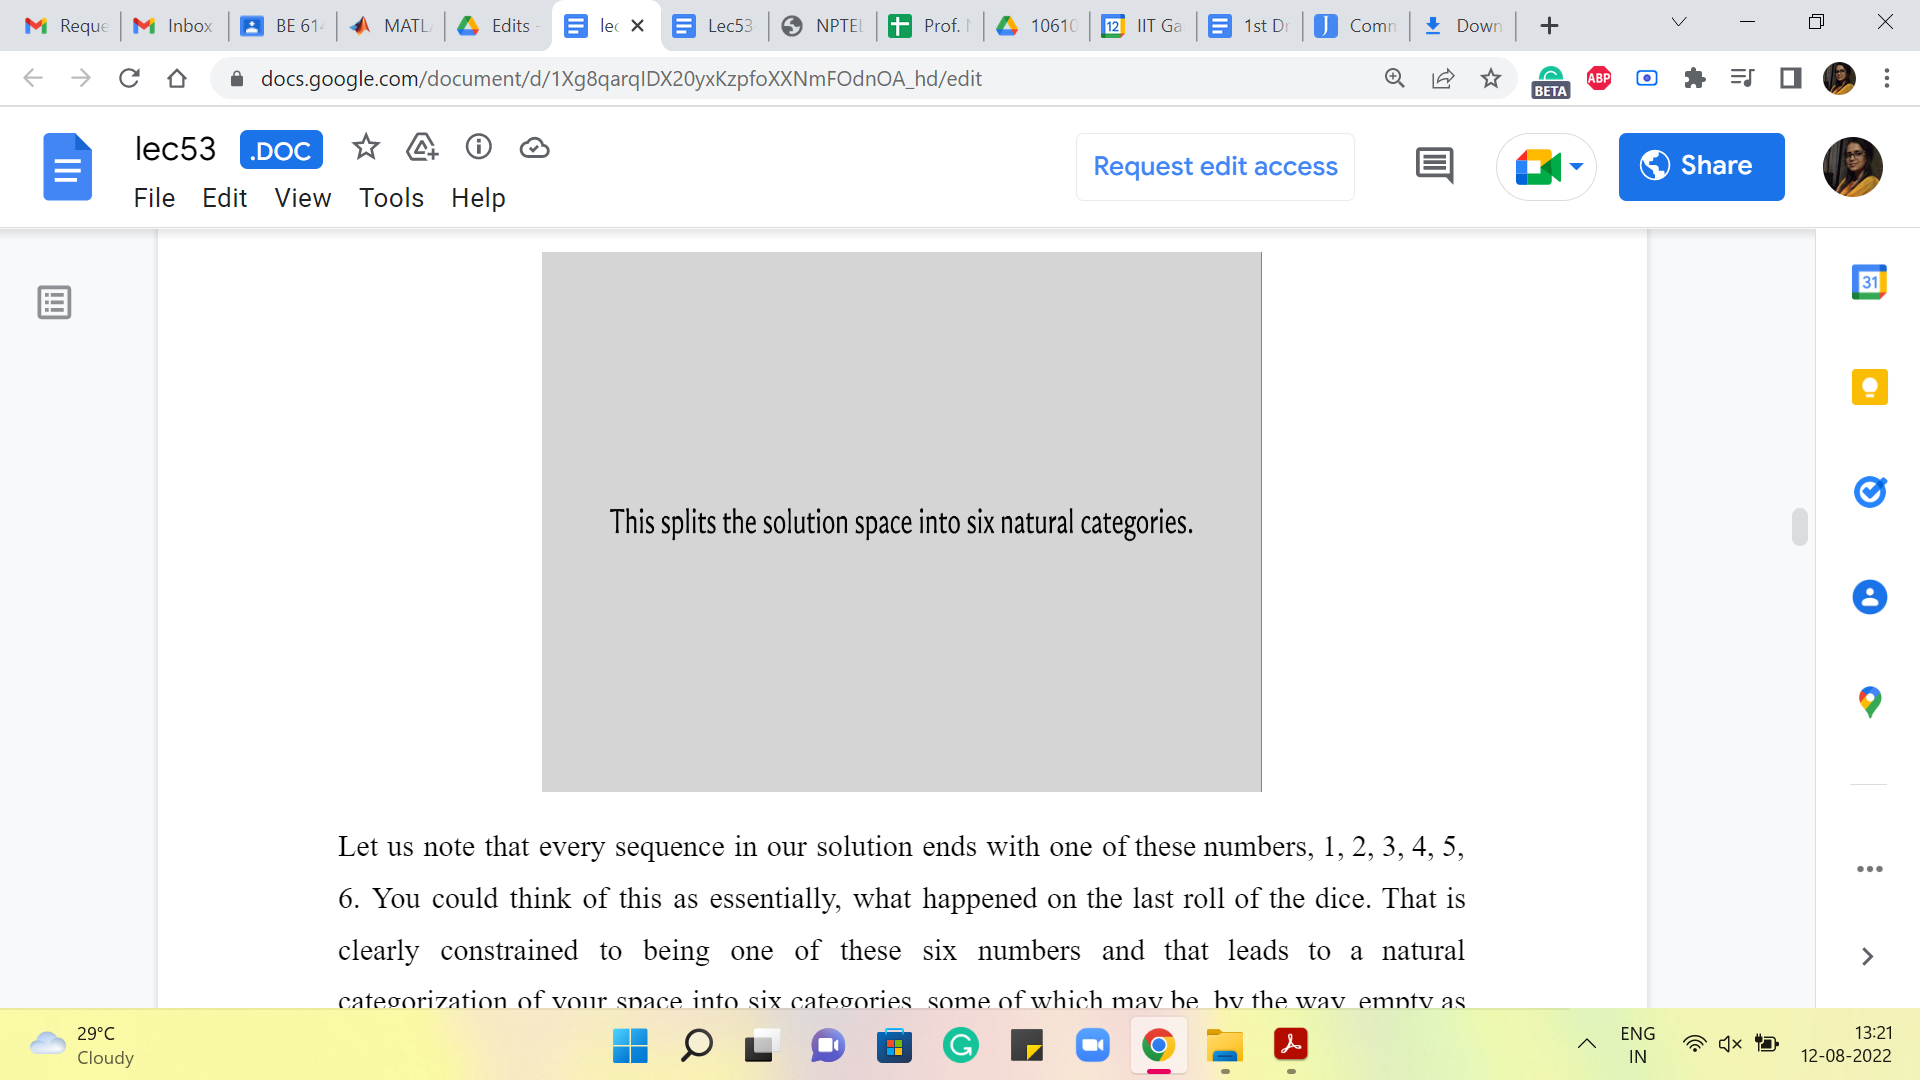Image resolution: width=1920 pixels, height=1080 pixels.
Task: Click the blue Share button
Action: coord(1701,166)
